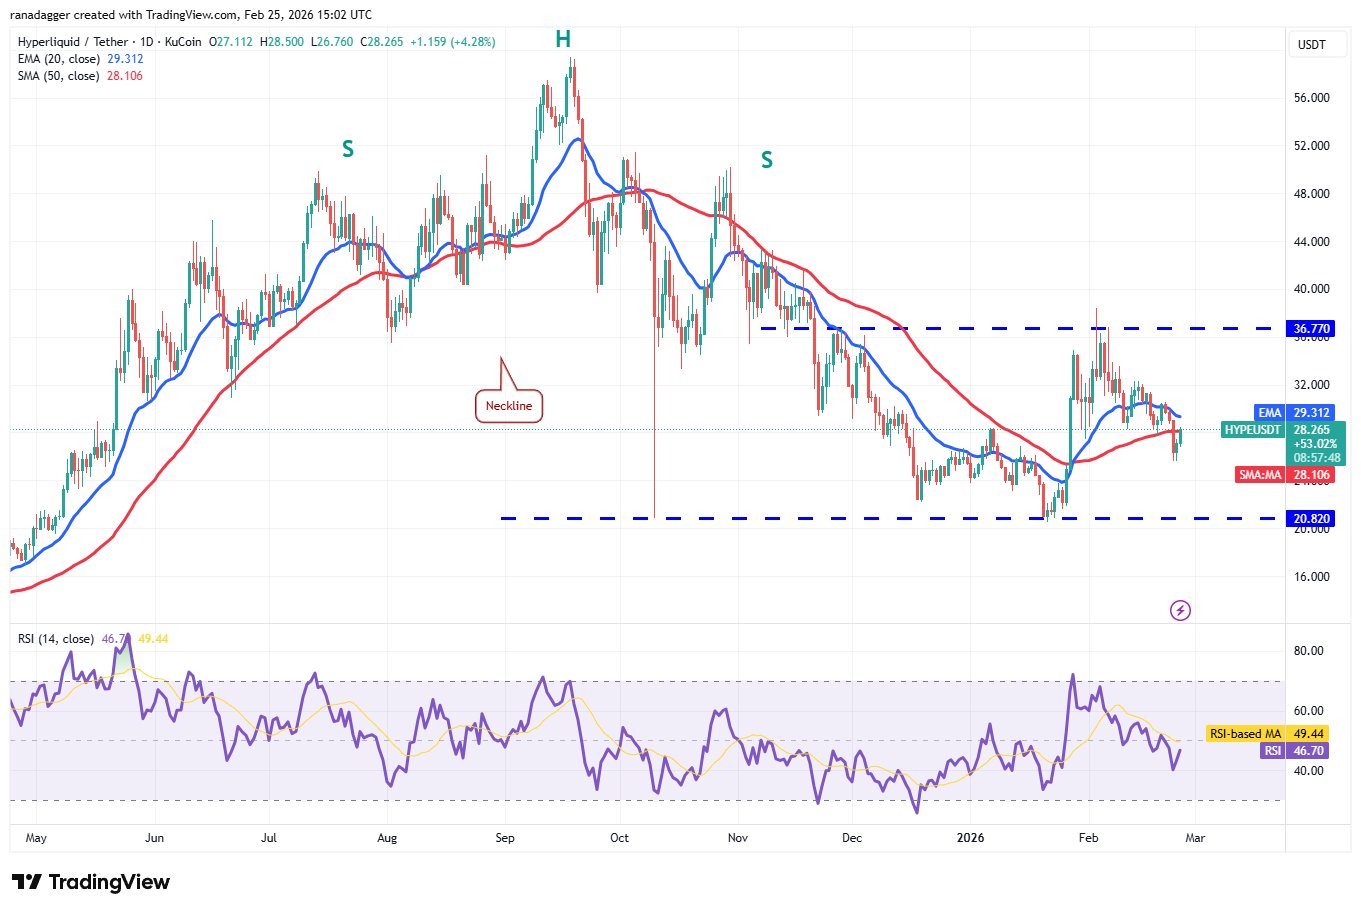Click the purple lightning bolt event icon

1180,610
